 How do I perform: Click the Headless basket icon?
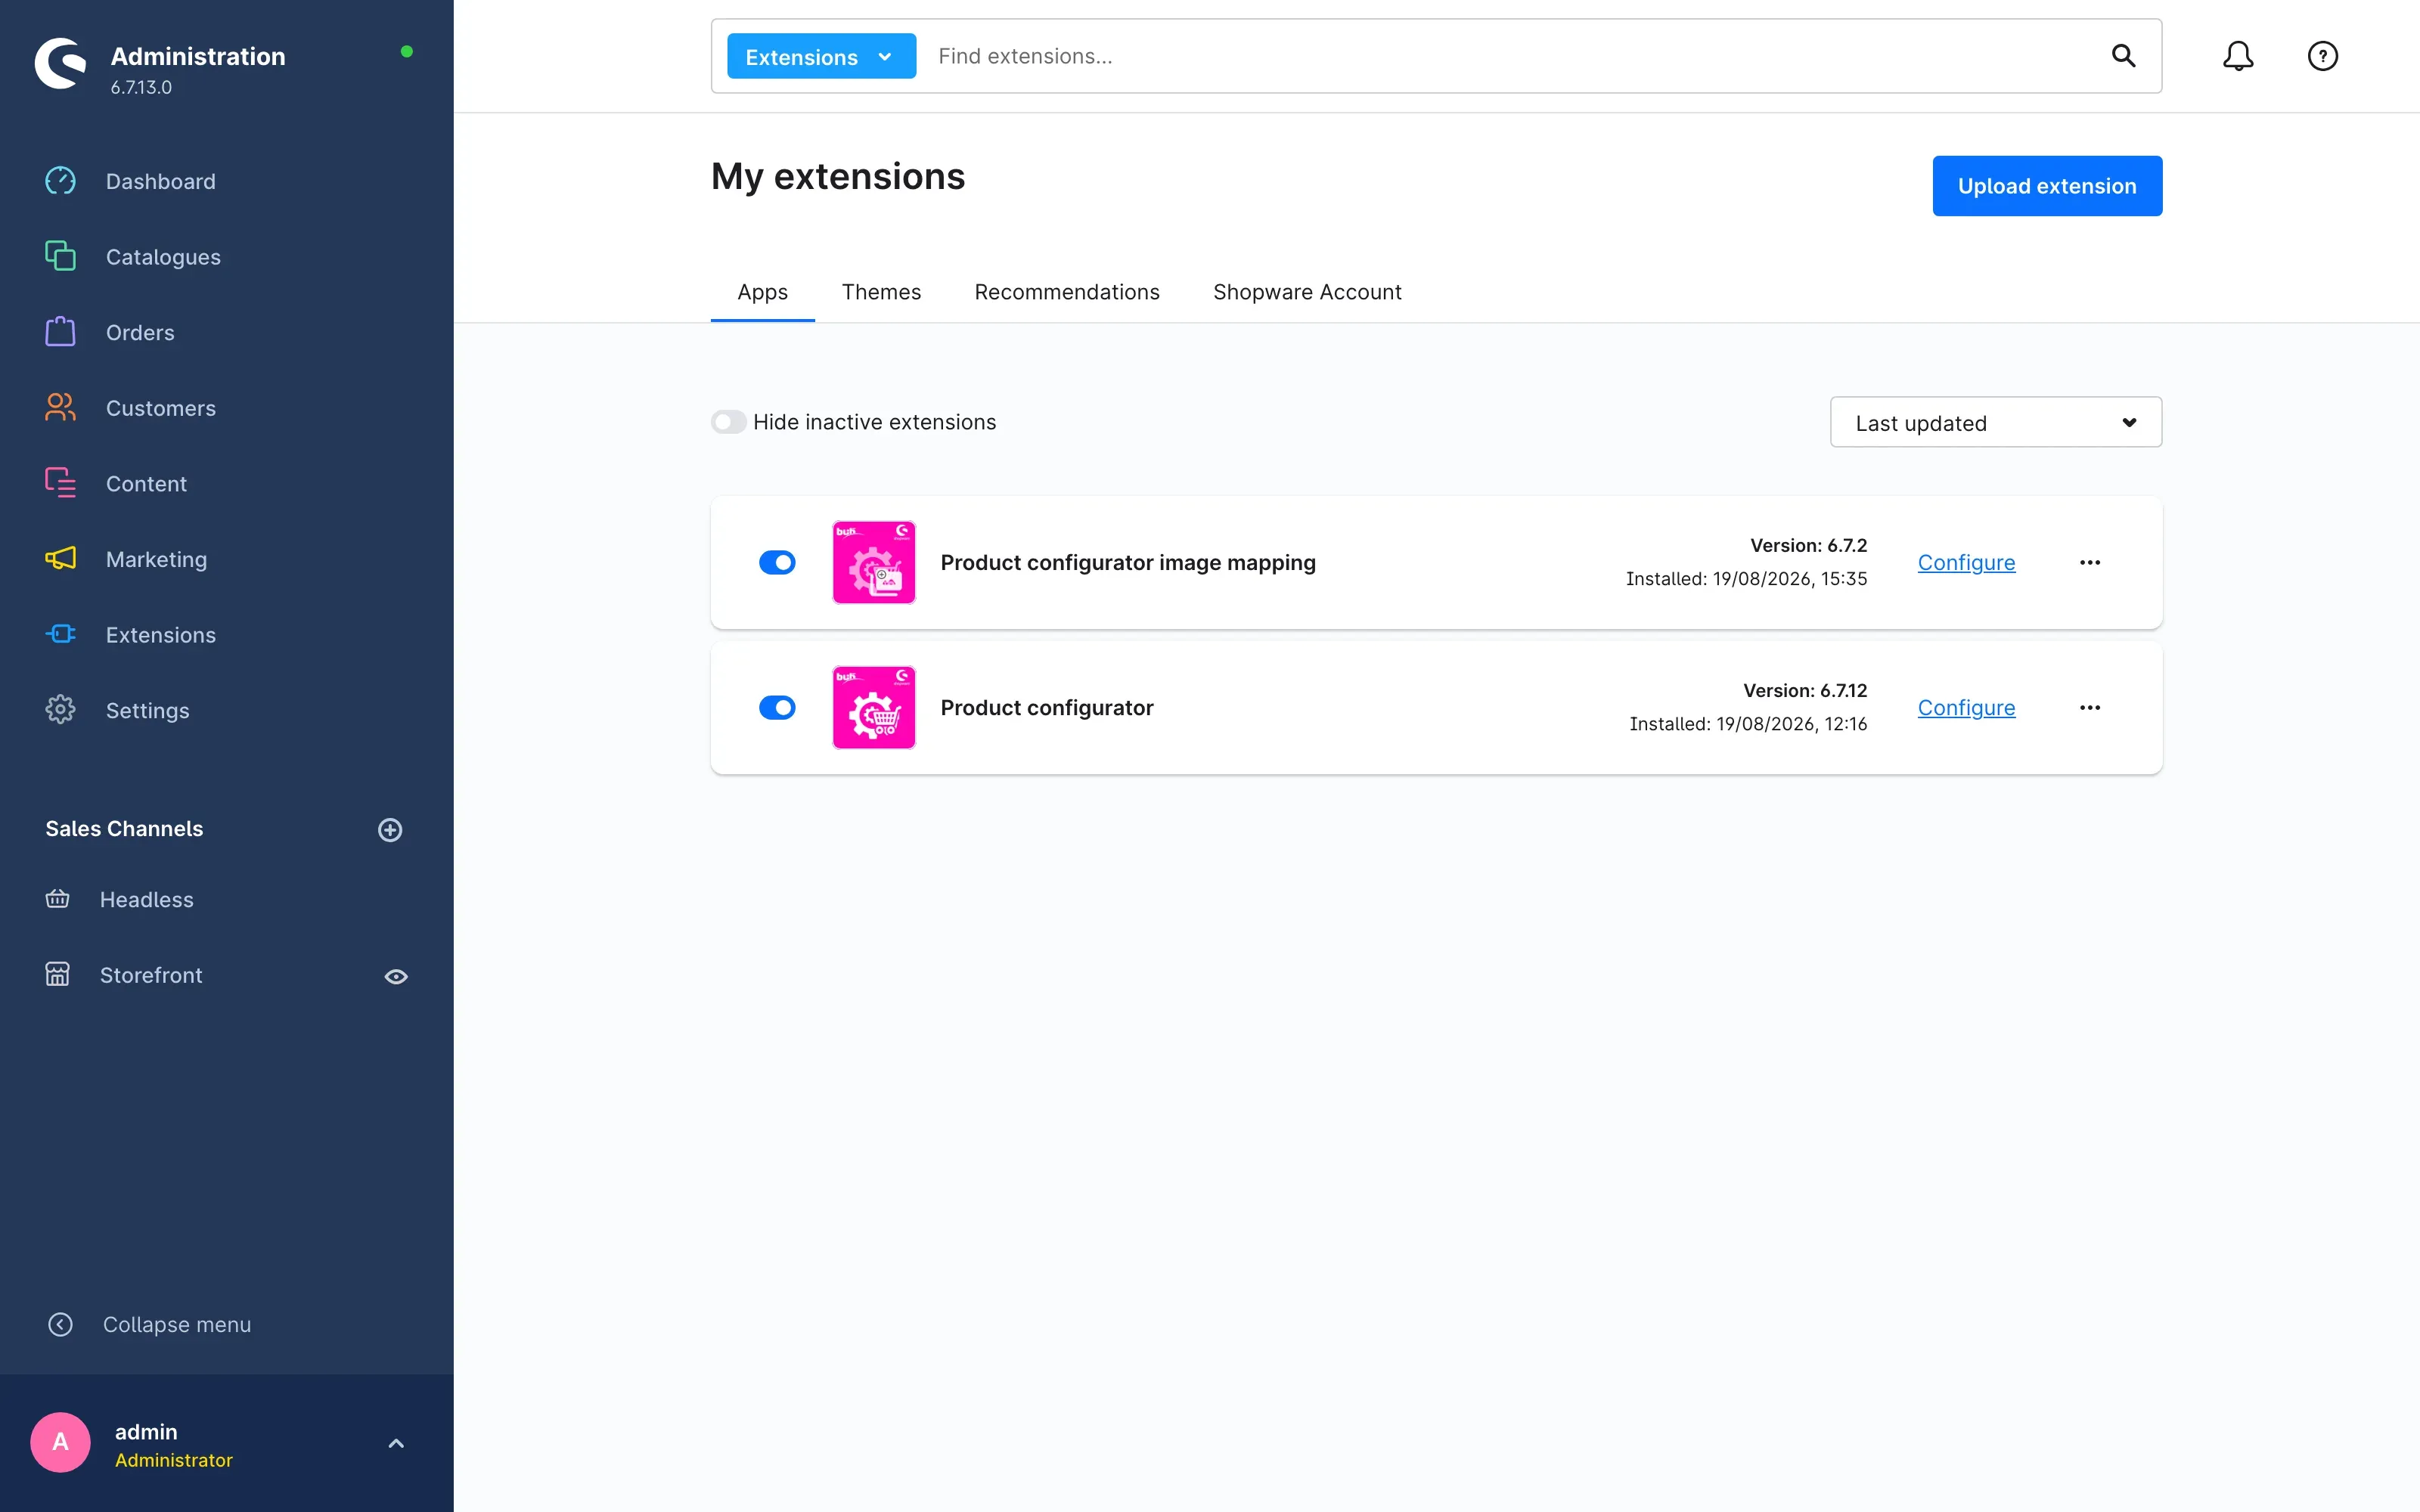(x=58, y=898)
